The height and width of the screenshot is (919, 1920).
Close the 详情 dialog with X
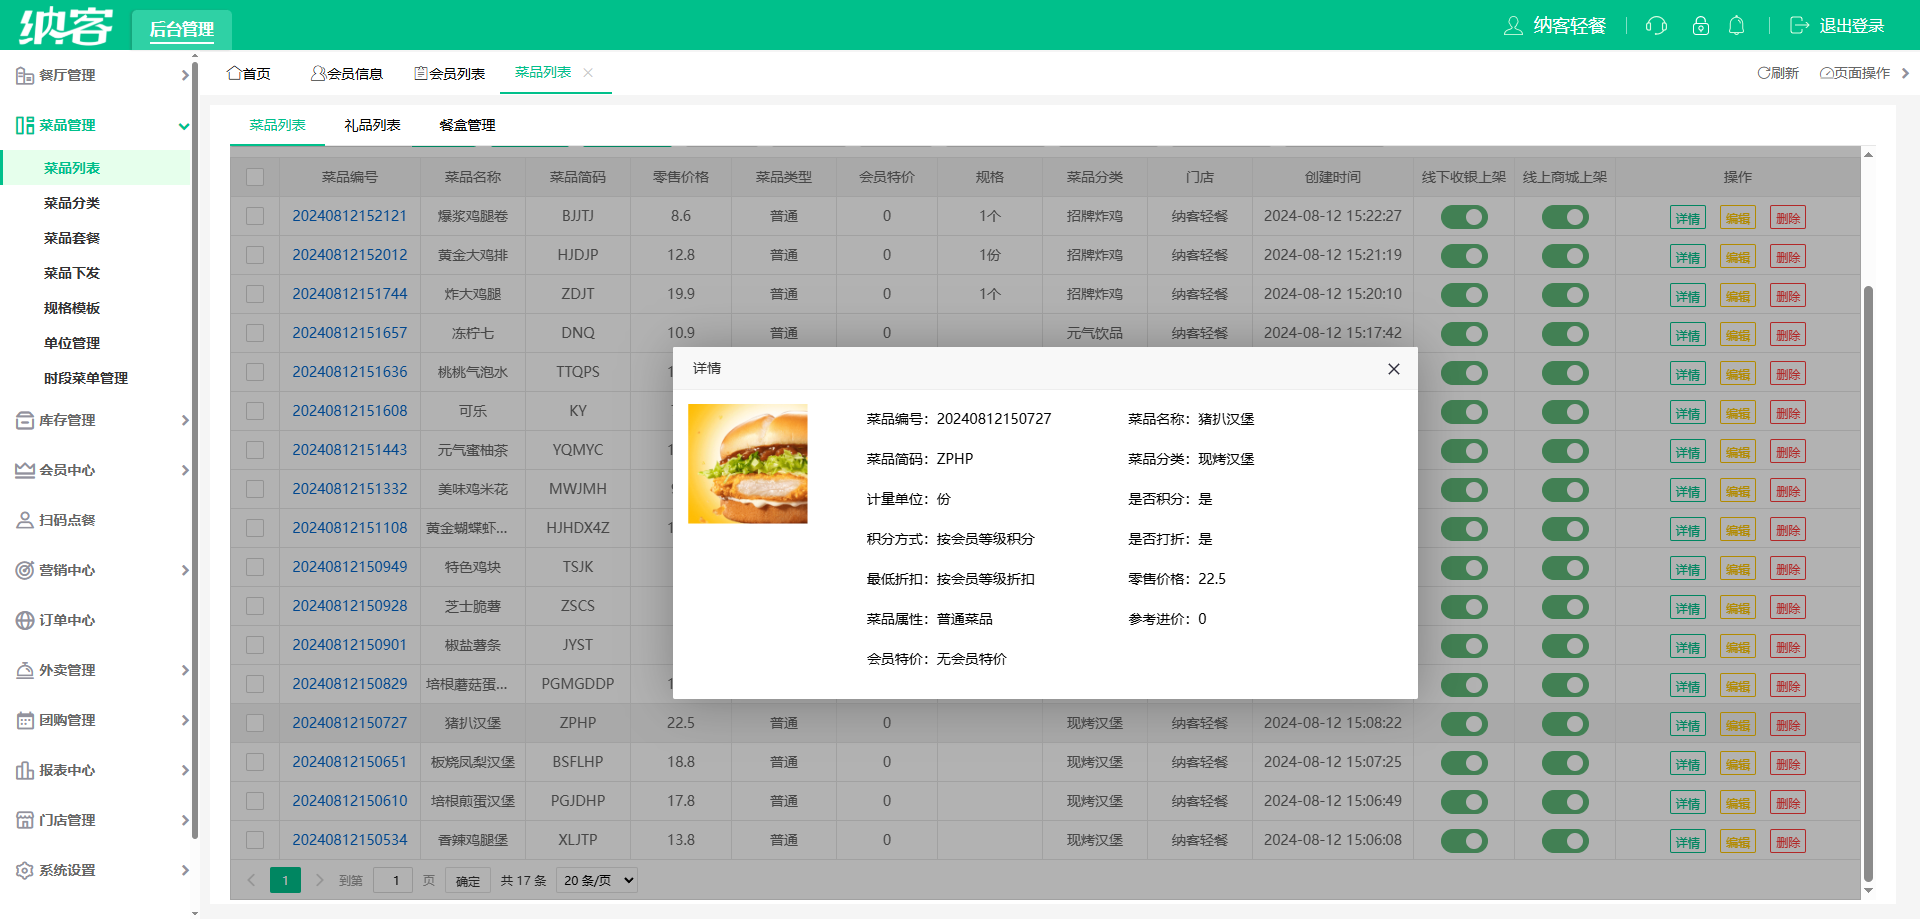point(1394,369)
